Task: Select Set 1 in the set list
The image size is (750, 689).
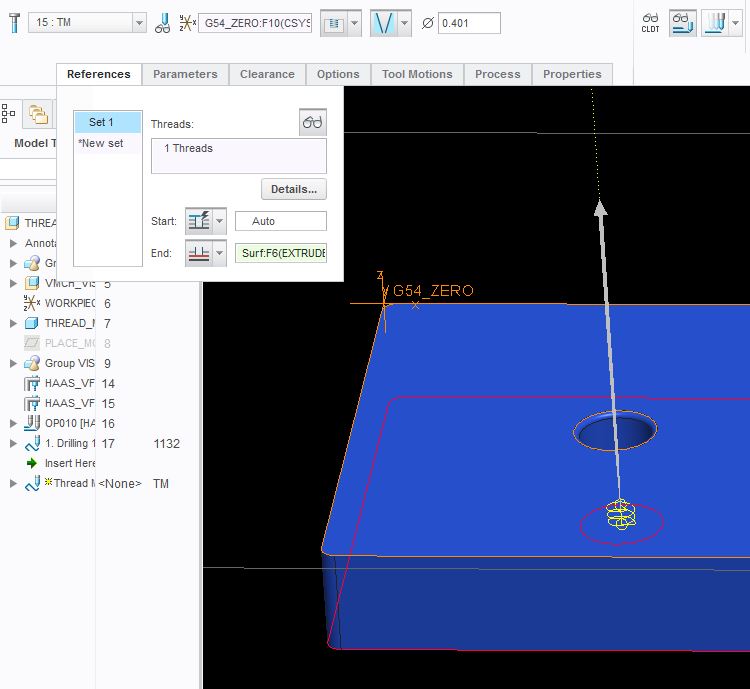Action: click(108, 122)
